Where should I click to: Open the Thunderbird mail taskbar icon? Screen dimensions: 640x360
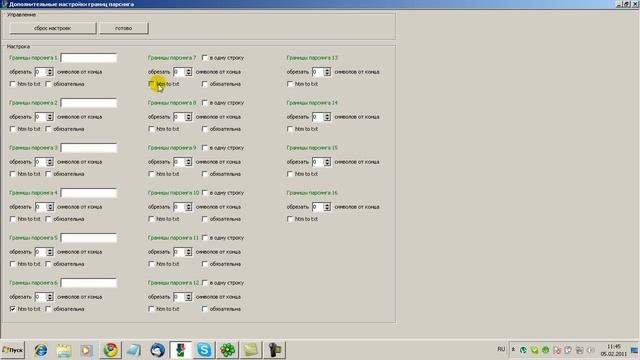click(x=157, y=350)
